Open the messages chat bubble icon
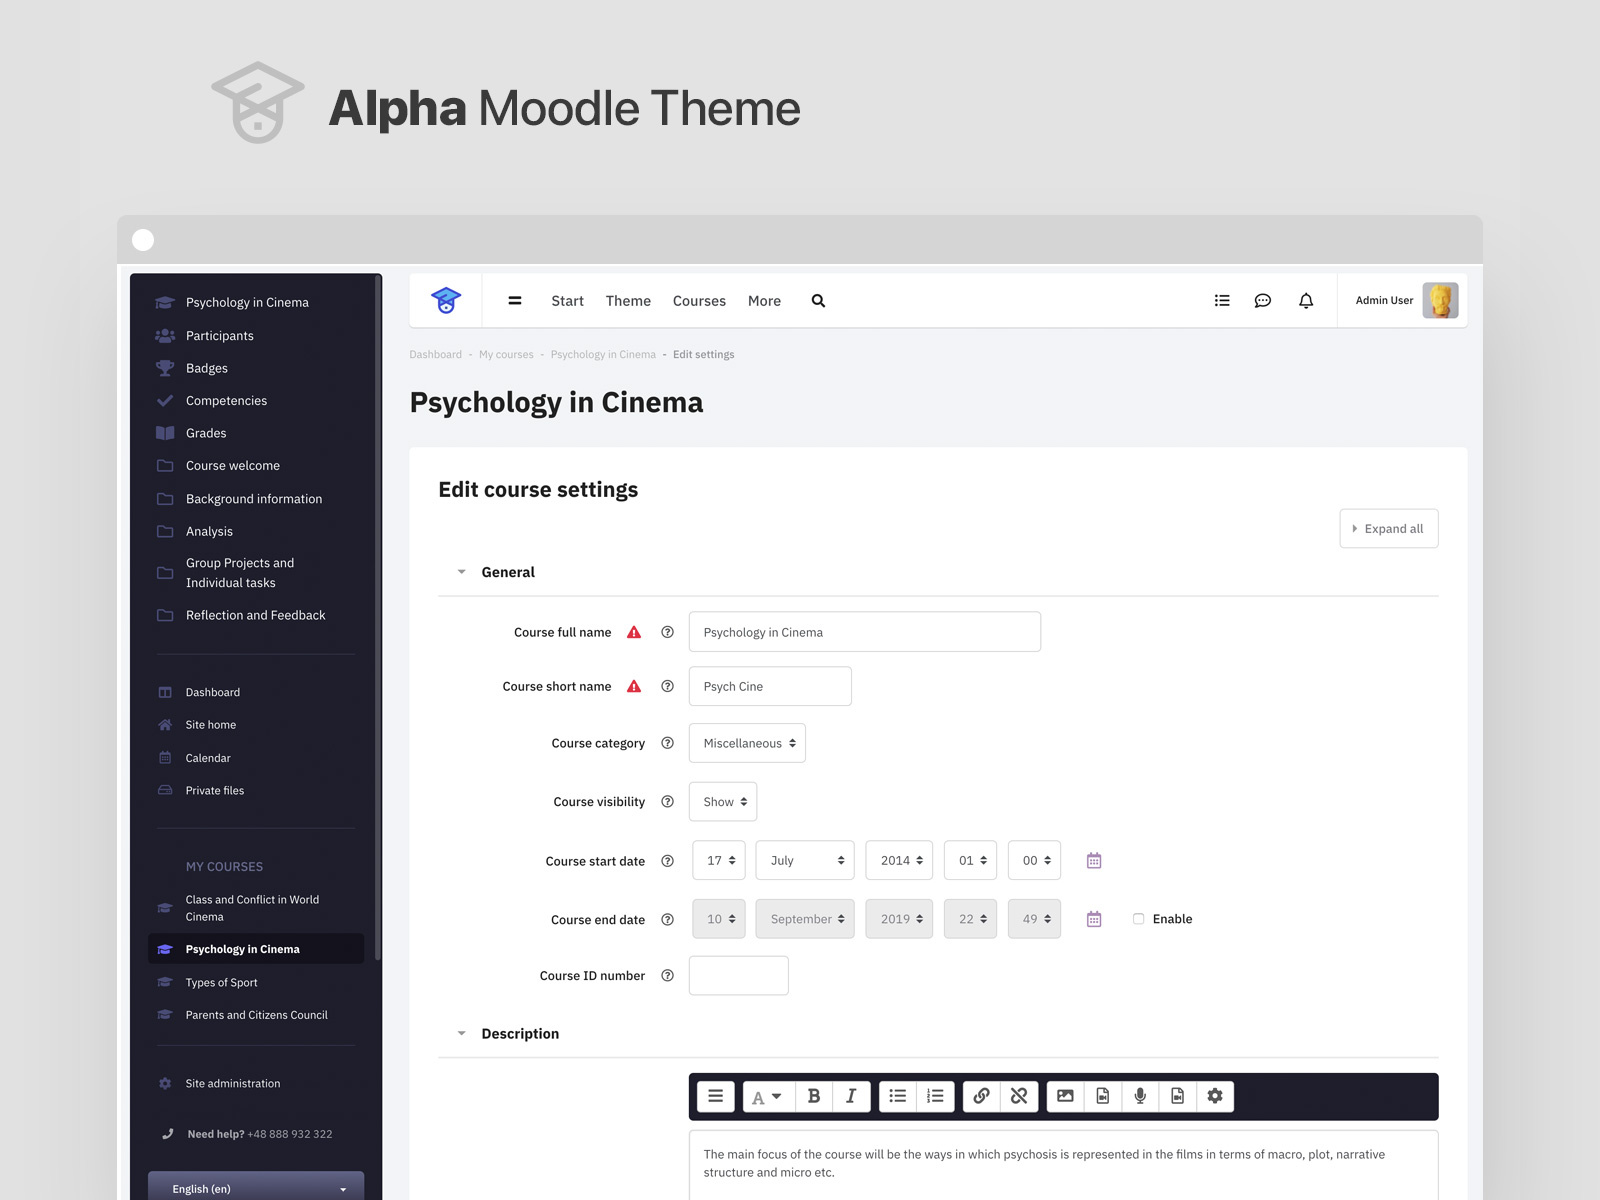The height and width of the screenshot is (1200, 1600). (1262, 300)
